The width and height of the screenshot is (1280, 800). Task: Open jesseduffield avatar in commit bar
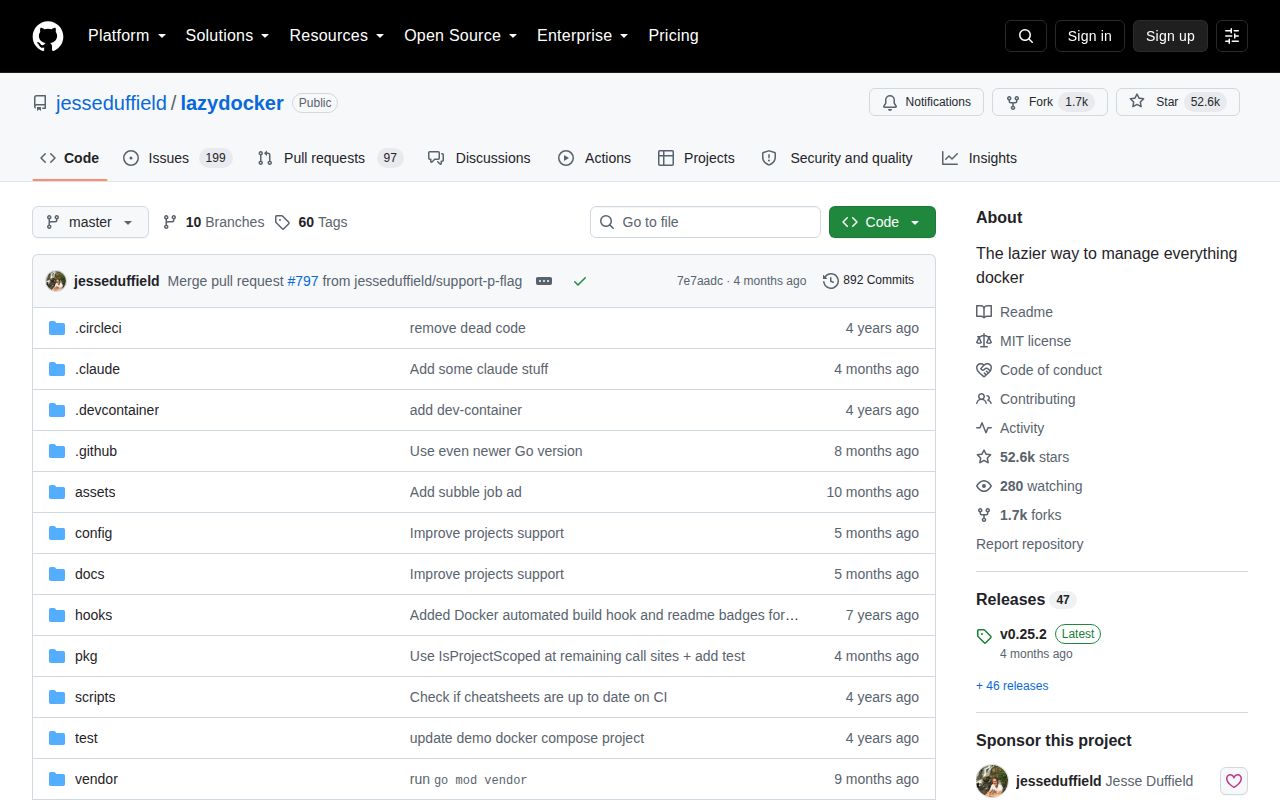point(56,281)
